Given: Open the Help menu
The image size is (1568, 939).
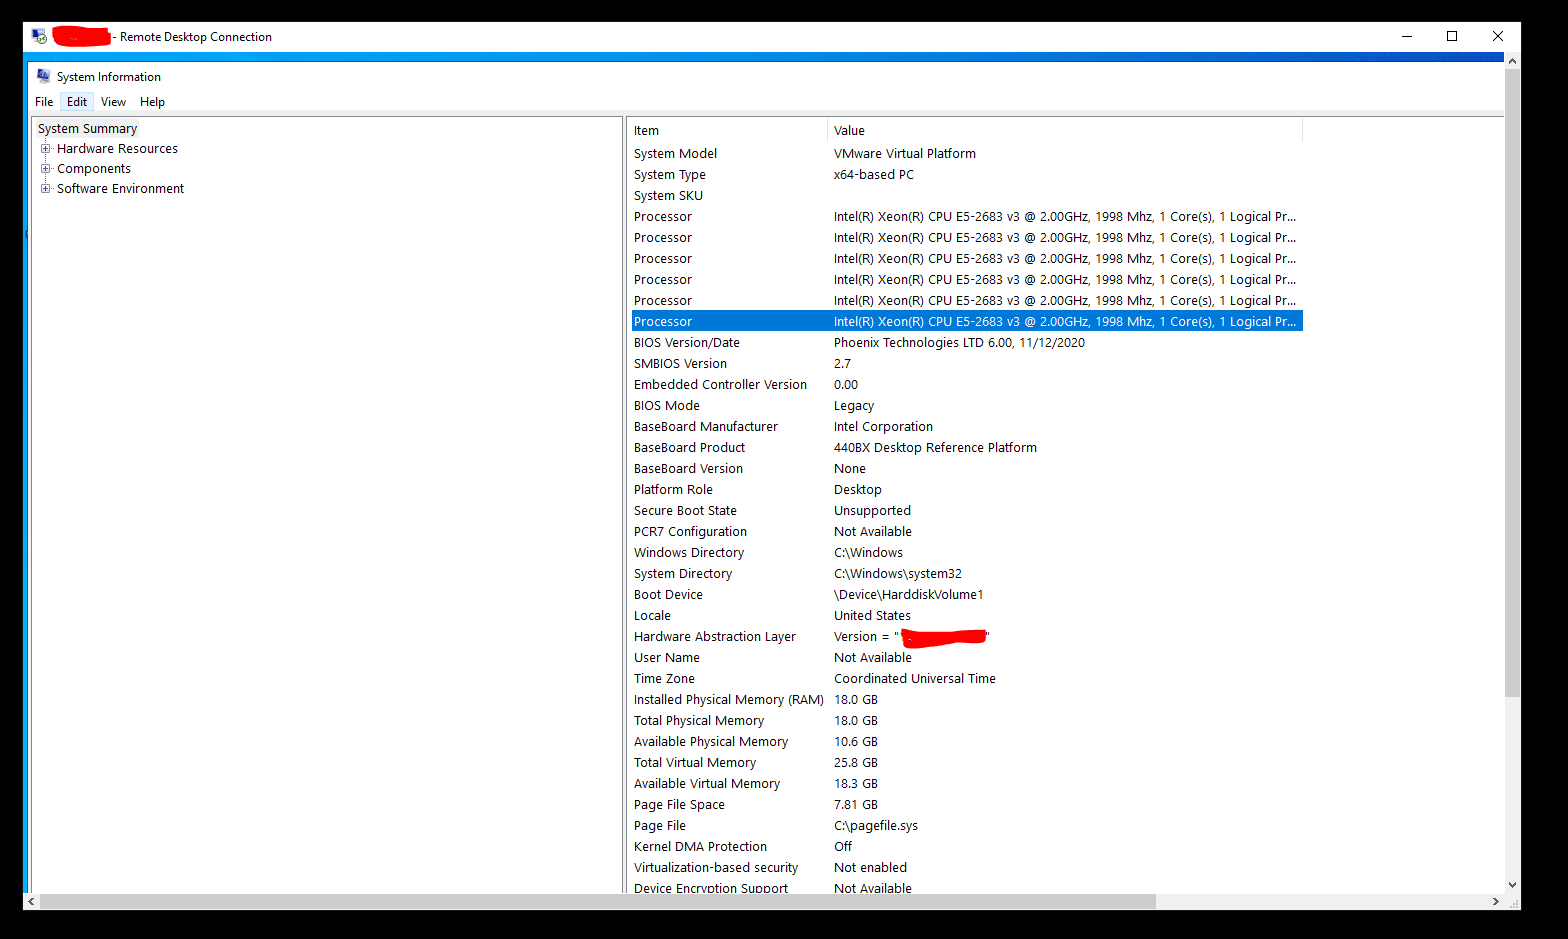Looking at the screenshot, I should (x=152, y=102).
